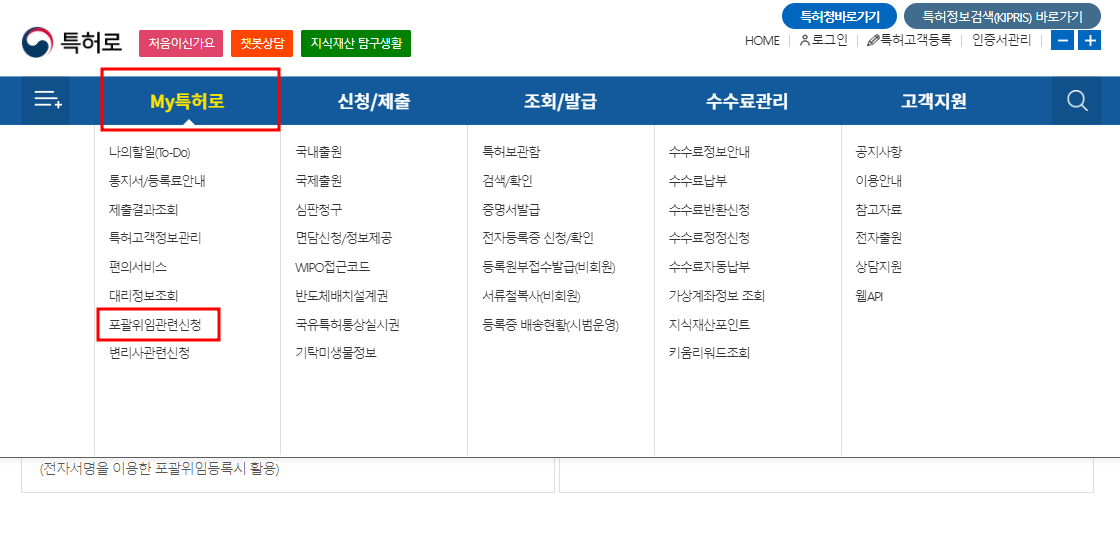Select 등록증 배송현황(시범운영) menu item
The image size is (1120, 559).
(550, 325)
